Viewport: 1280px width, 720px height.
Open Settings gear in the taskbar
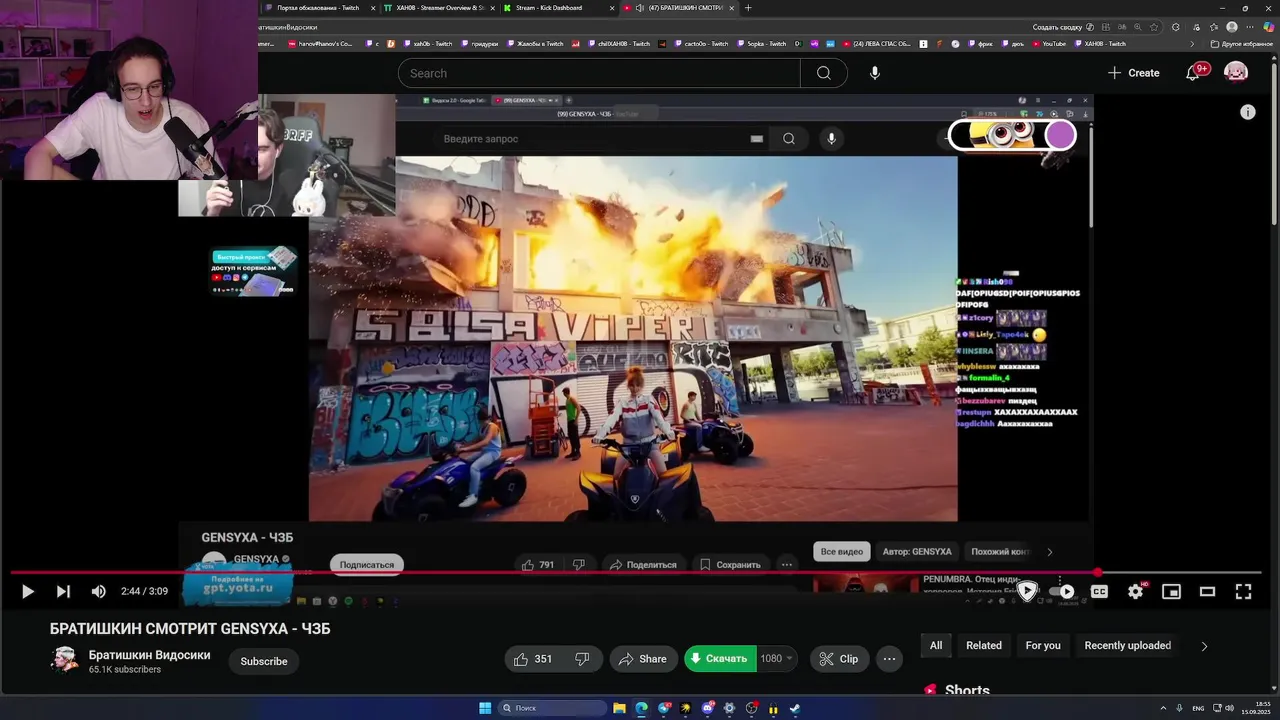point(729,708)
